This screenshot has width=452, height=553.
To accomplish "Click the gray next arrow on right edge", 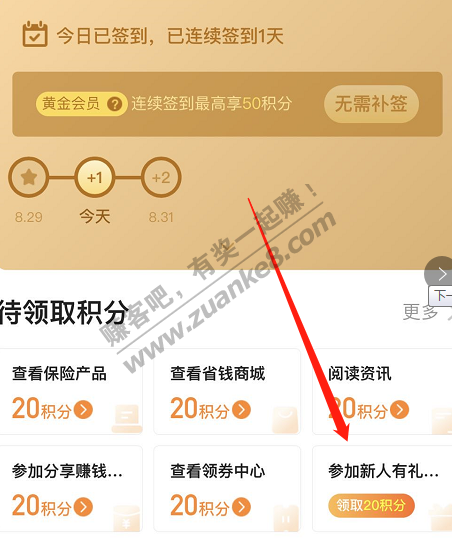I will [x=439, y=273].
